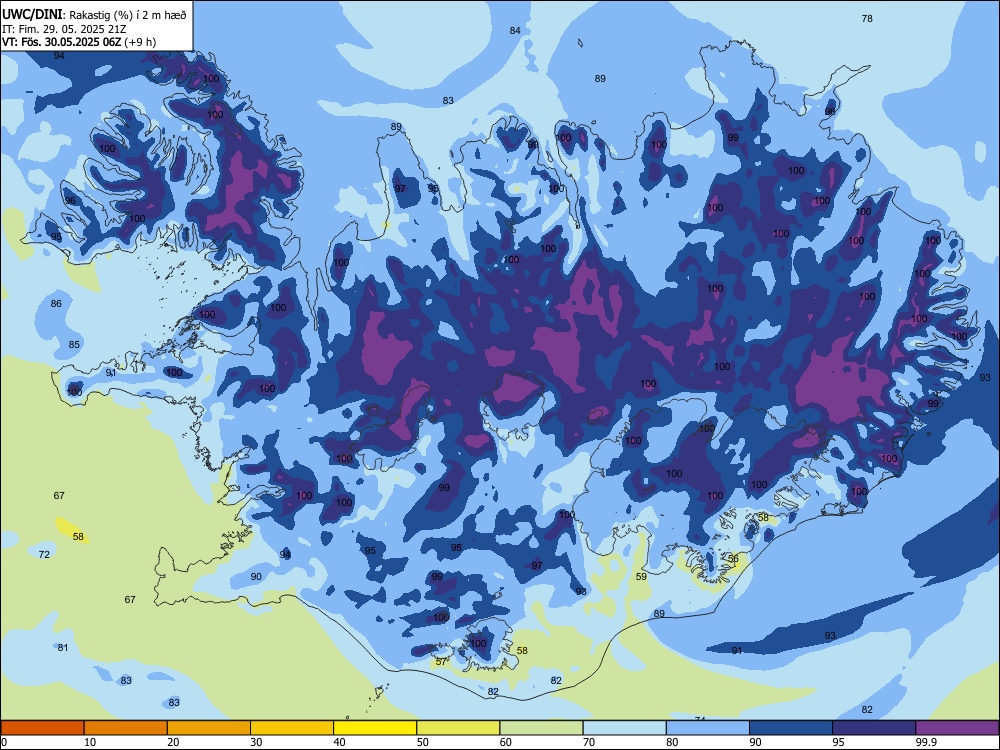
Task: Click the 78 humidity value on the map
Action: tap(867, 18)
